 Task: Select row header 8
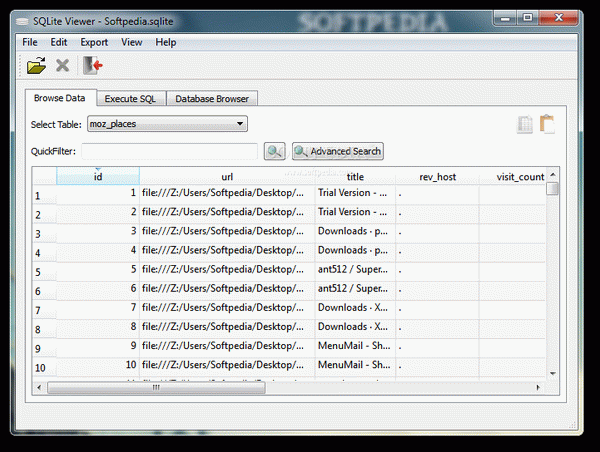click(x=44, y=329)
